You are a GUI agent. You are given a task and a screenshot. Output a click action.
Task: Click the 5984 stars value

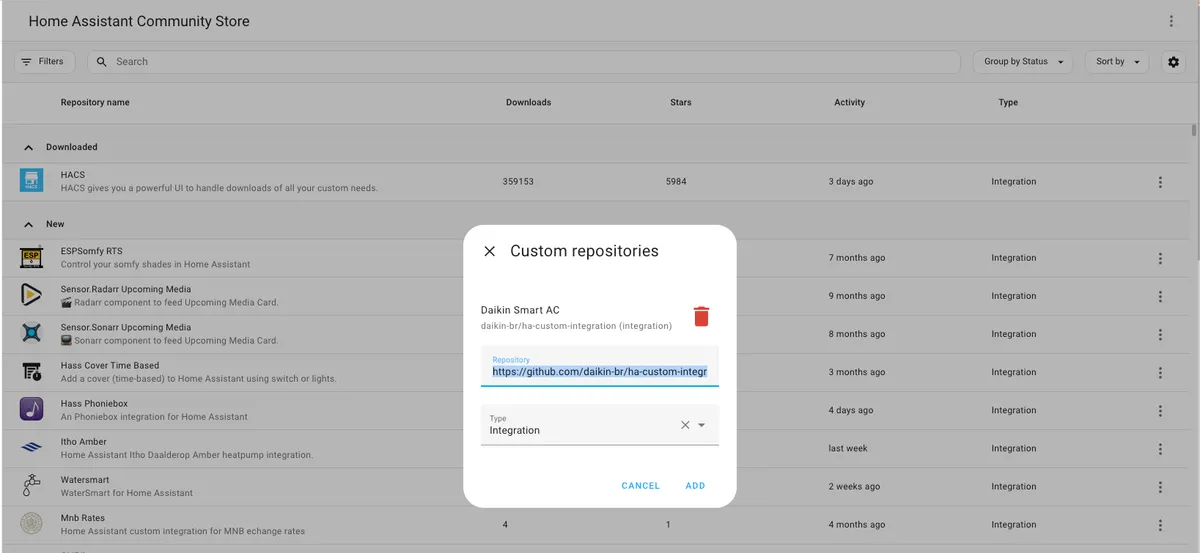tap(676, 182)
